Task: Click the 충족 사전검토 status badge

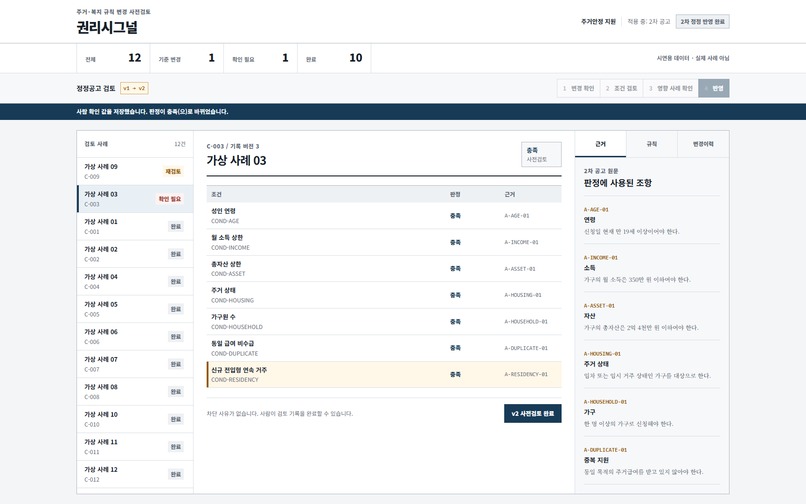Action: (541, 154)
